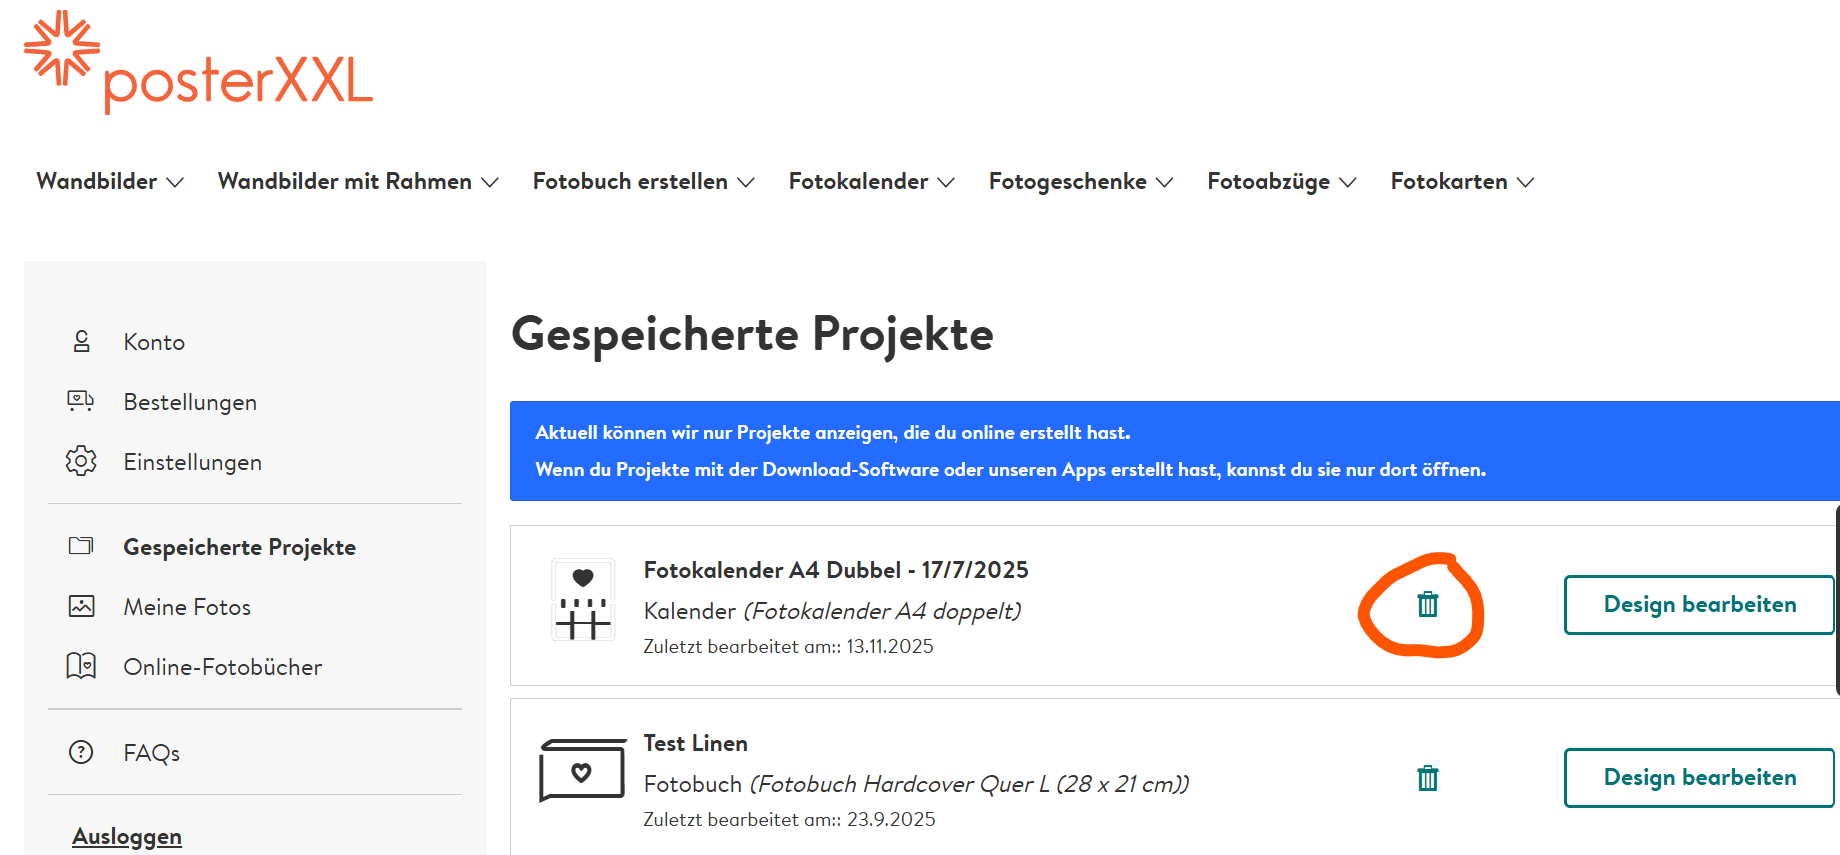The width and height of the screenshot is (1840, 855).
Task: Expand Wandbilder mit Rahmen menu
Action: coord(357,182)
